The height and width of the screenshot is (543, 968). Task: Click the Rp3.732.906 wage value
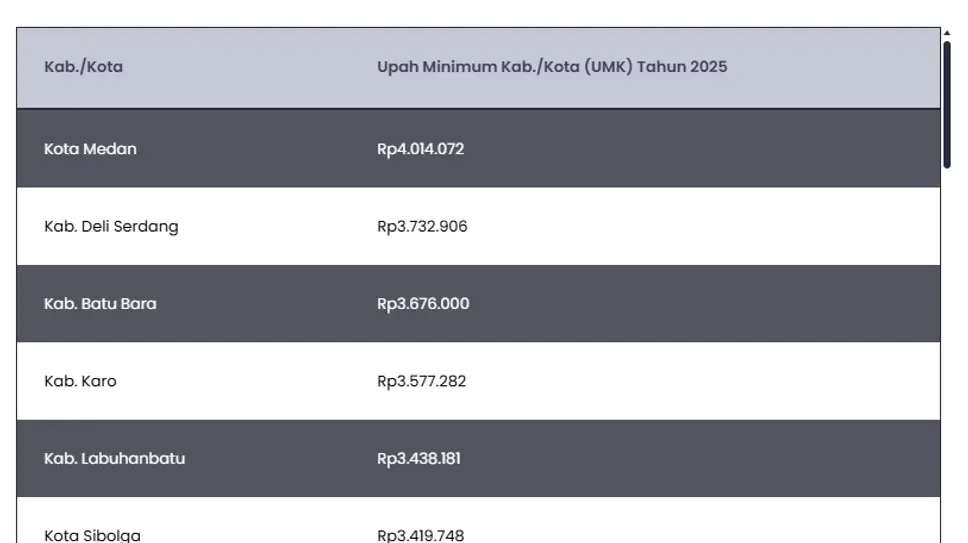[422, 226]
